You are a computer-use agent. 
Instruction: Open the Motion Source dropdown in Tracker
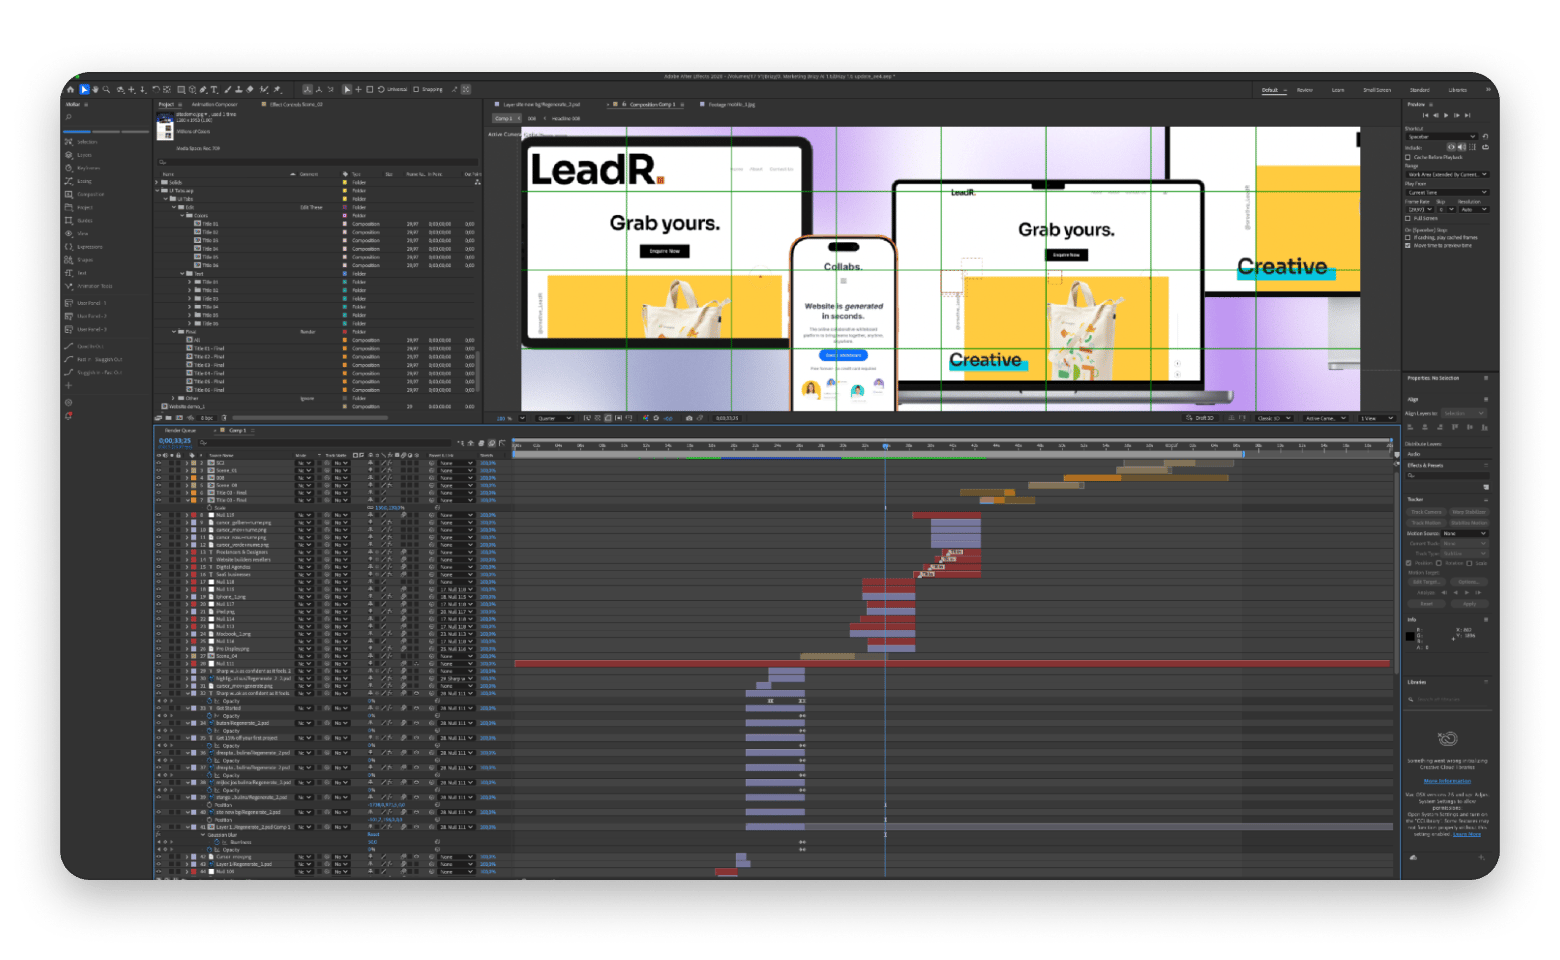click(x=1463, y=533)
